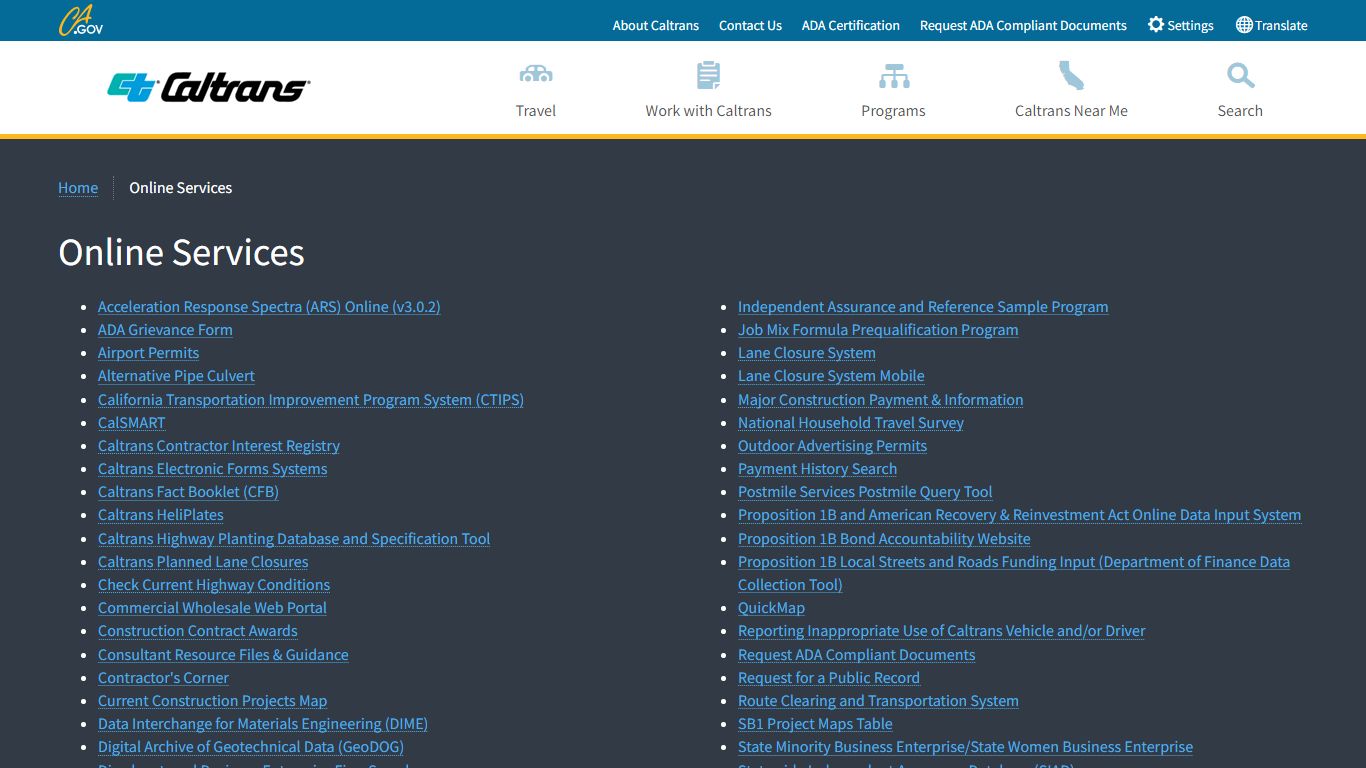The image size is (1366, 768).
Task: Open Data Interchange for Materials Engineering (DIME)
Action: [x=263, y=724]
